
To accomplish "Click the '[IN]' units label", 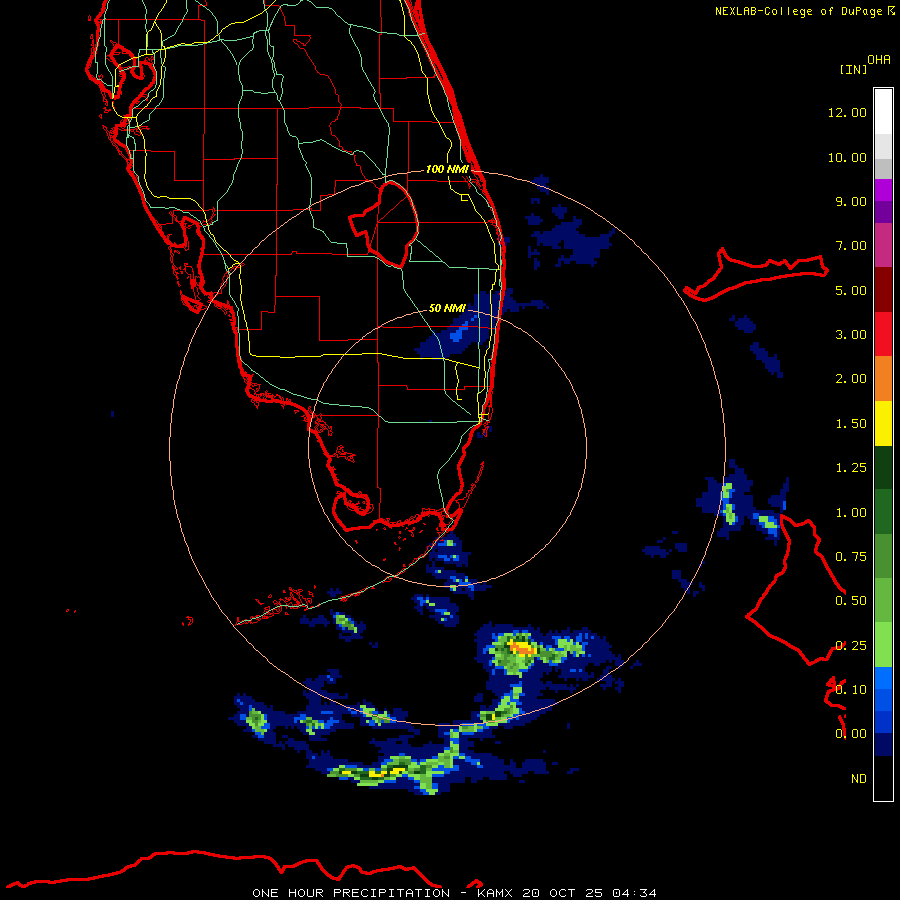I will click(x=853, y=69).
